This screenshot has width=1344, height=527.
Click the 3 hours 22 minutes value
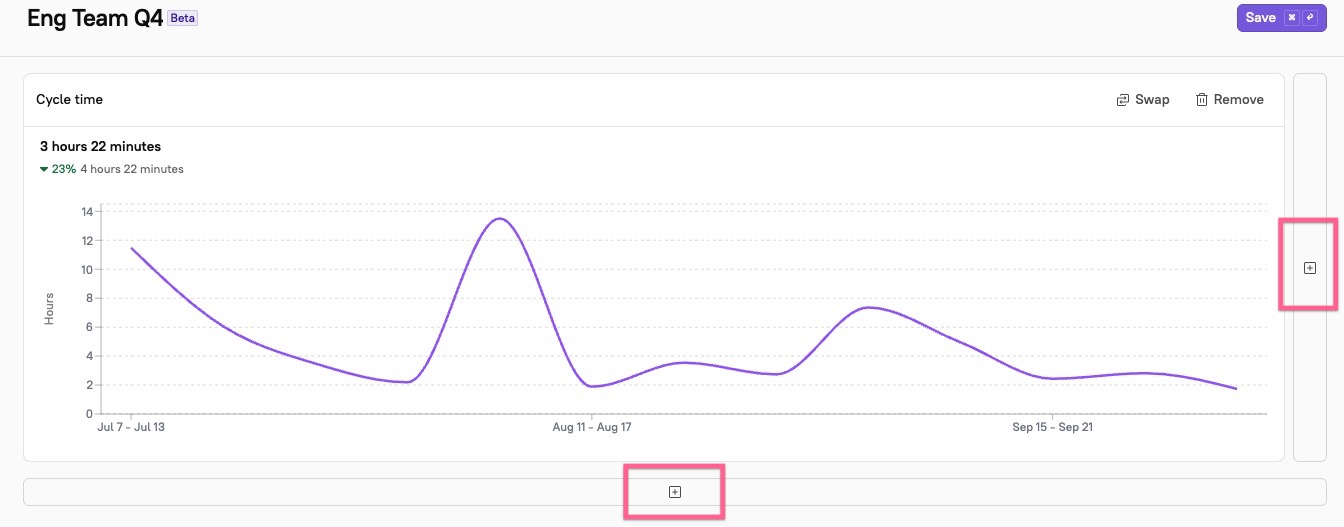pos(100,147)
